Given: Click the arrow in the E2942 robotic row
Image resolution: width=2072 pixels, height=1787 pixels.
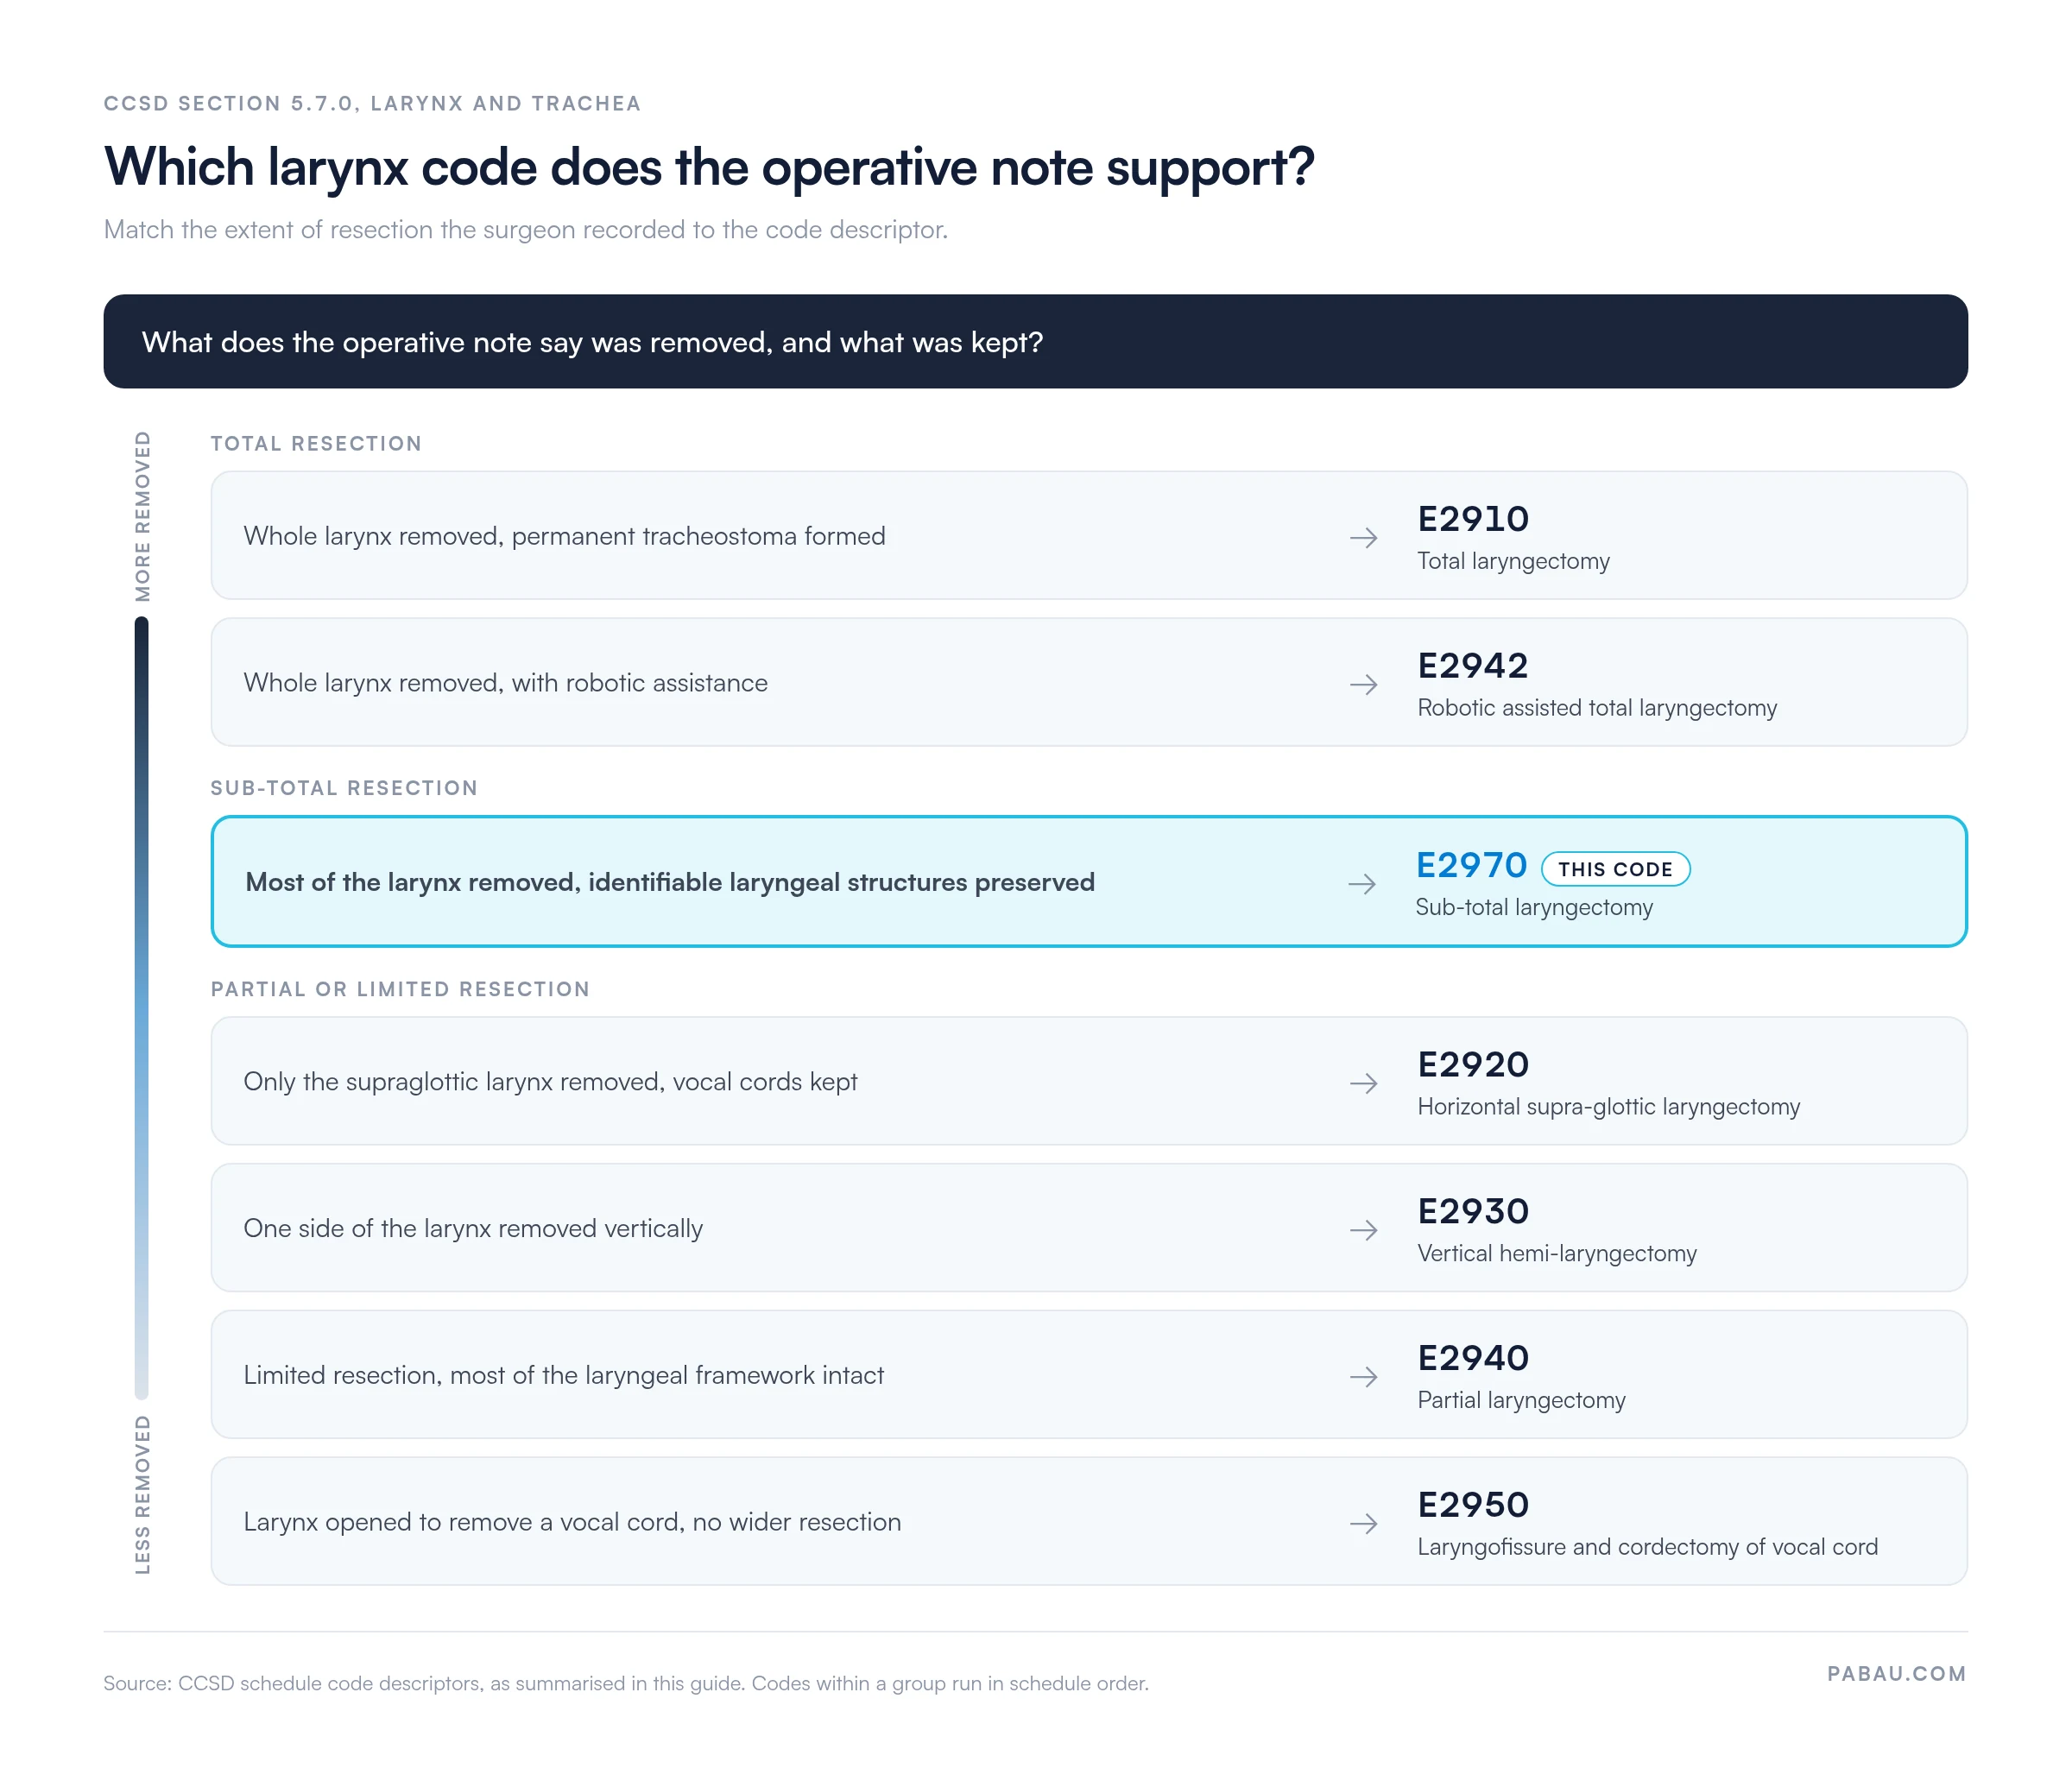Looking at the screenshot, I should [x=1363, y=685].
